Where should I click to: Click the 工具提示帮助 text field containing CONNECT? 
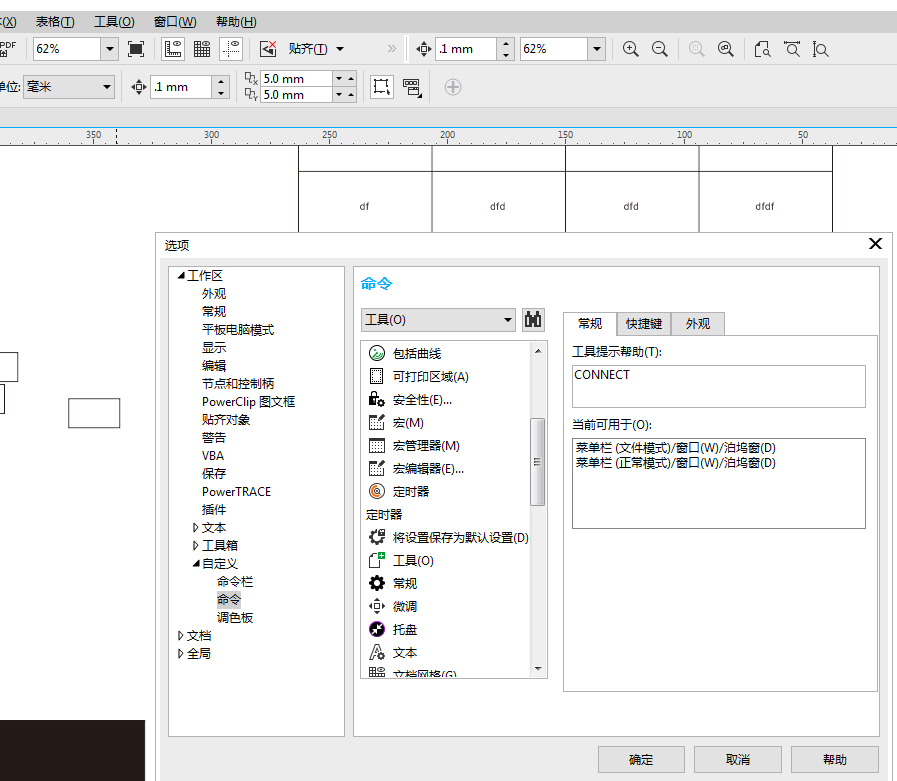tap(719, 386)
